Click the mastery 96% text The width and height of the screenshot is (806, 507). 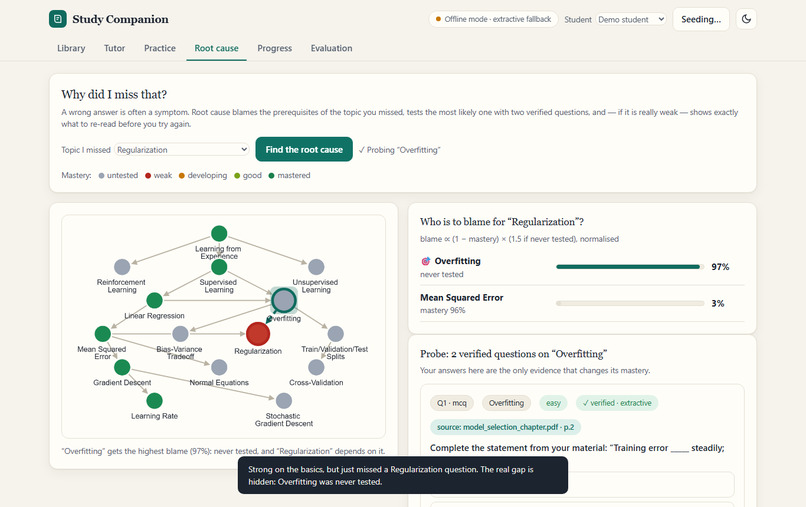(x=443, y=310)
